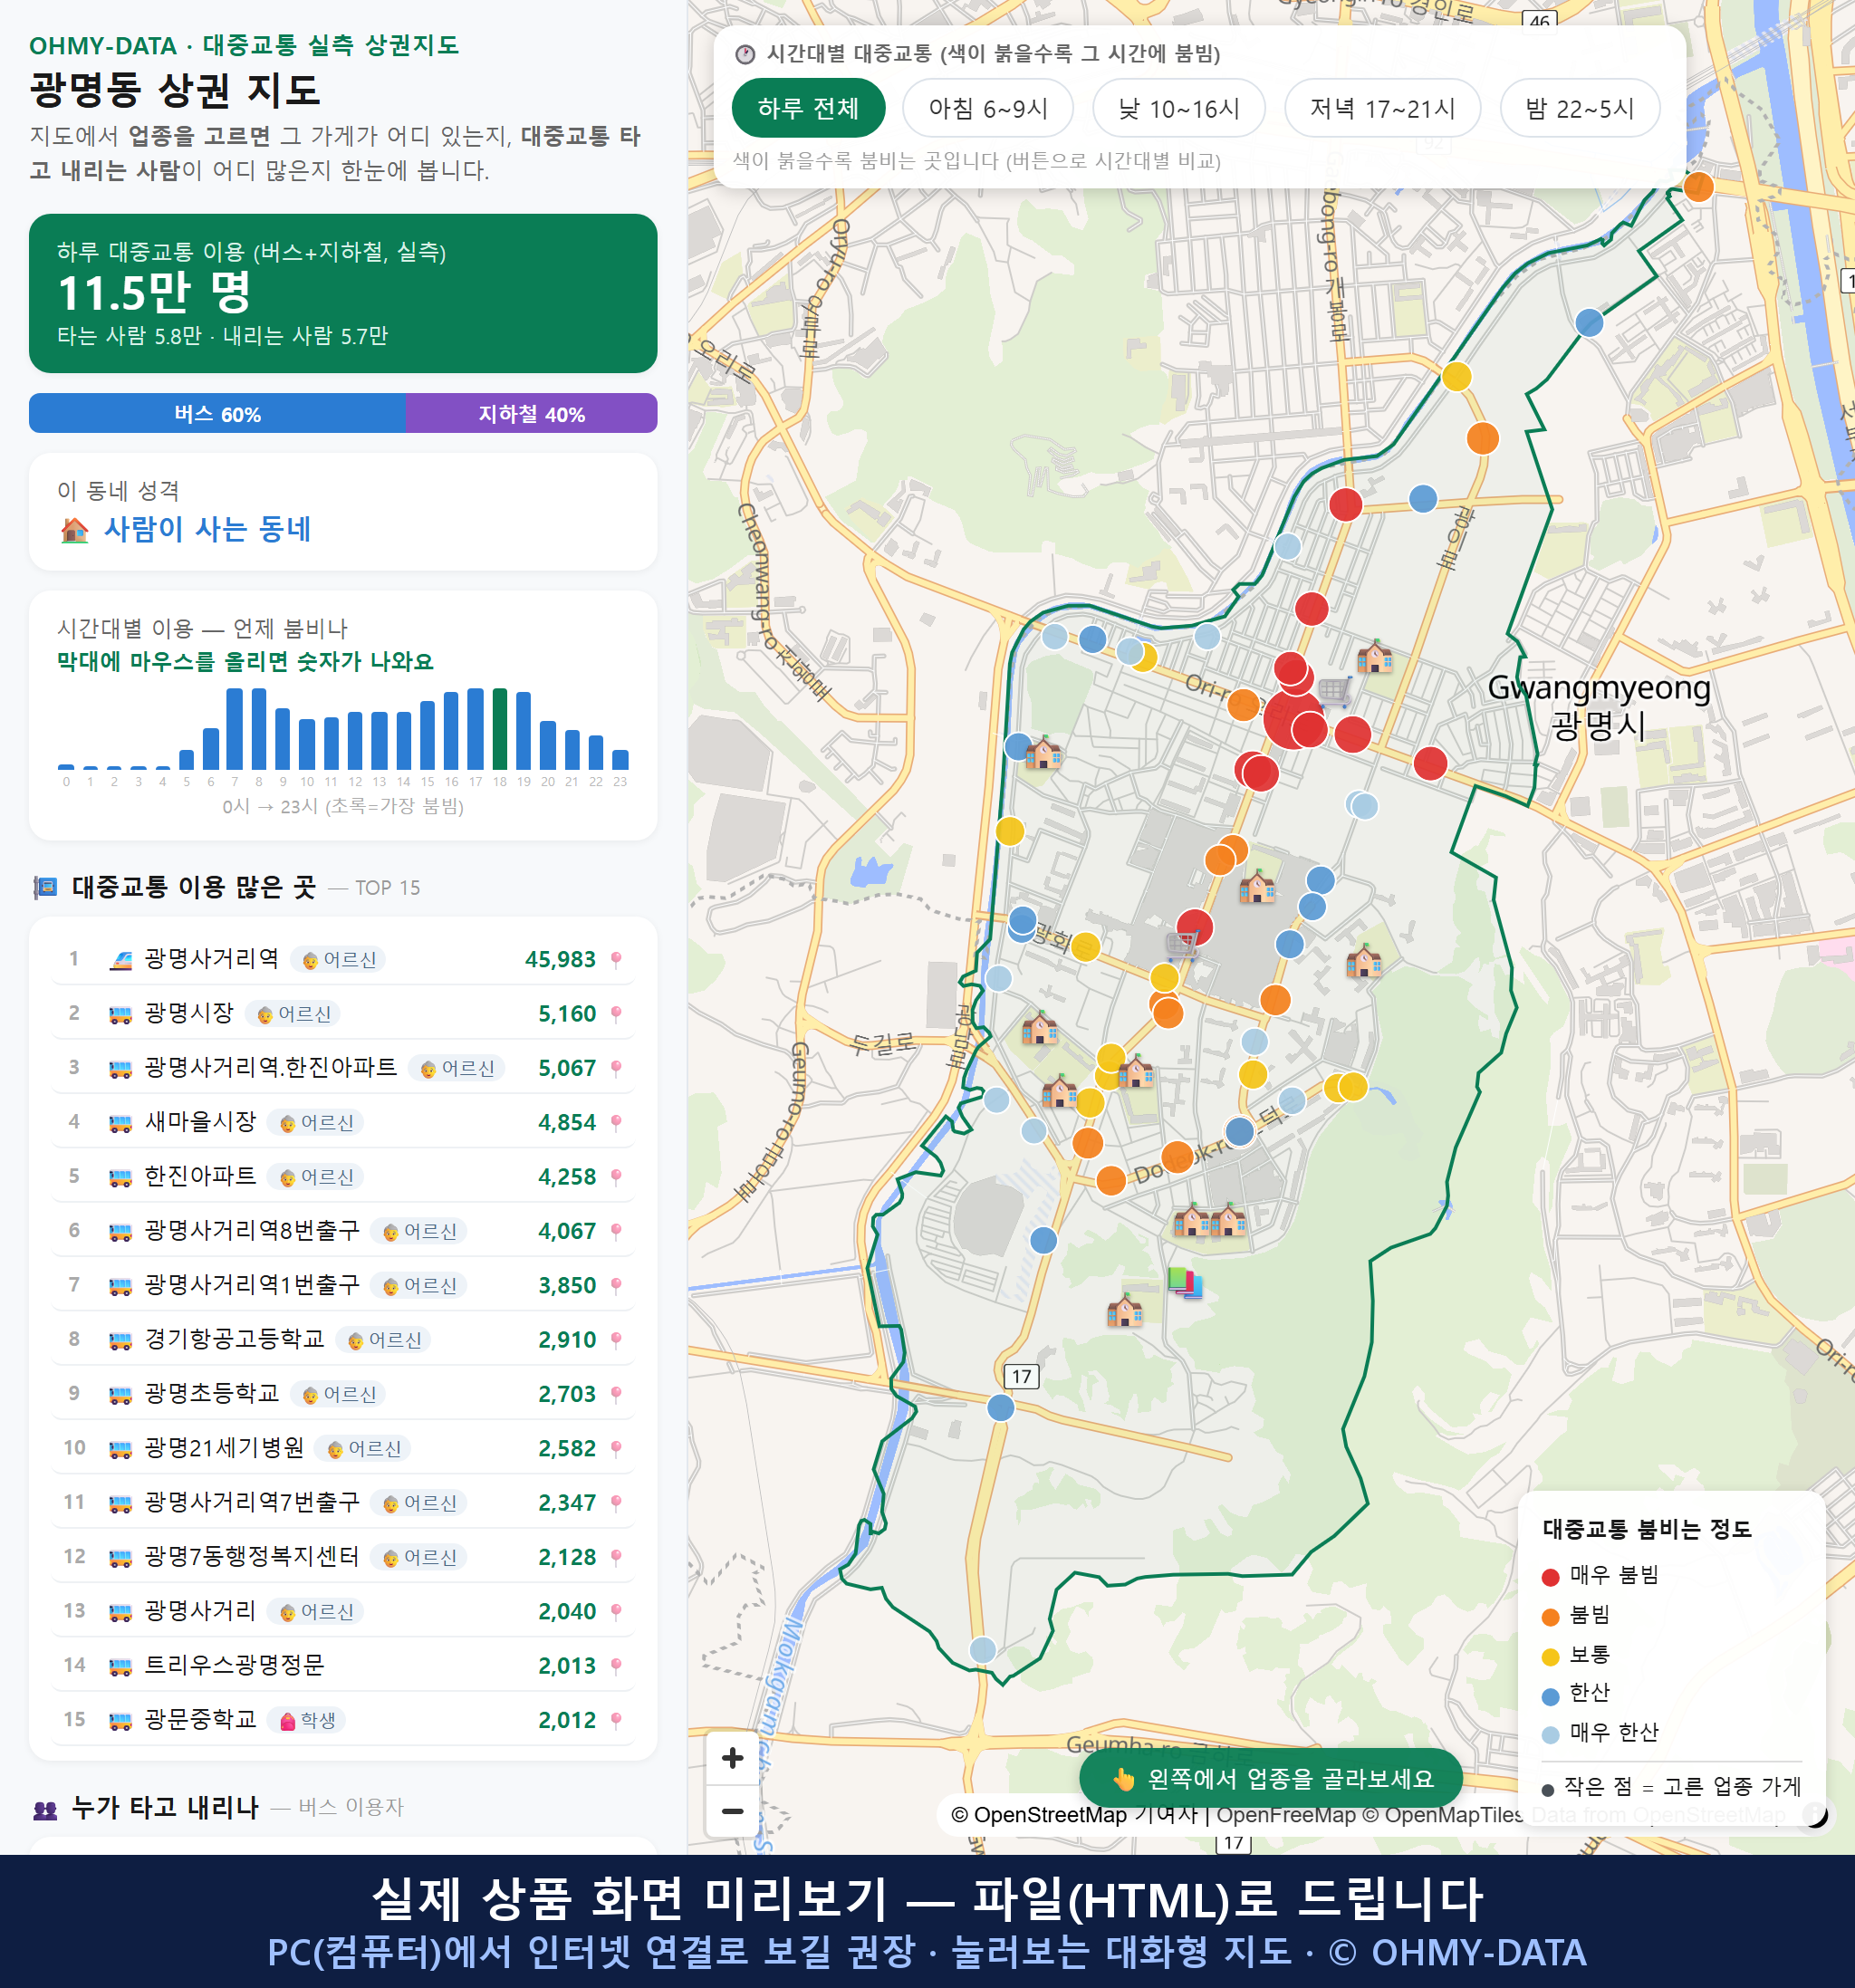The height and width of the screenshot is (1988, 1855).
Task: Locate 새마을시장 with its pin icon
Action: tap(616, 1123)
